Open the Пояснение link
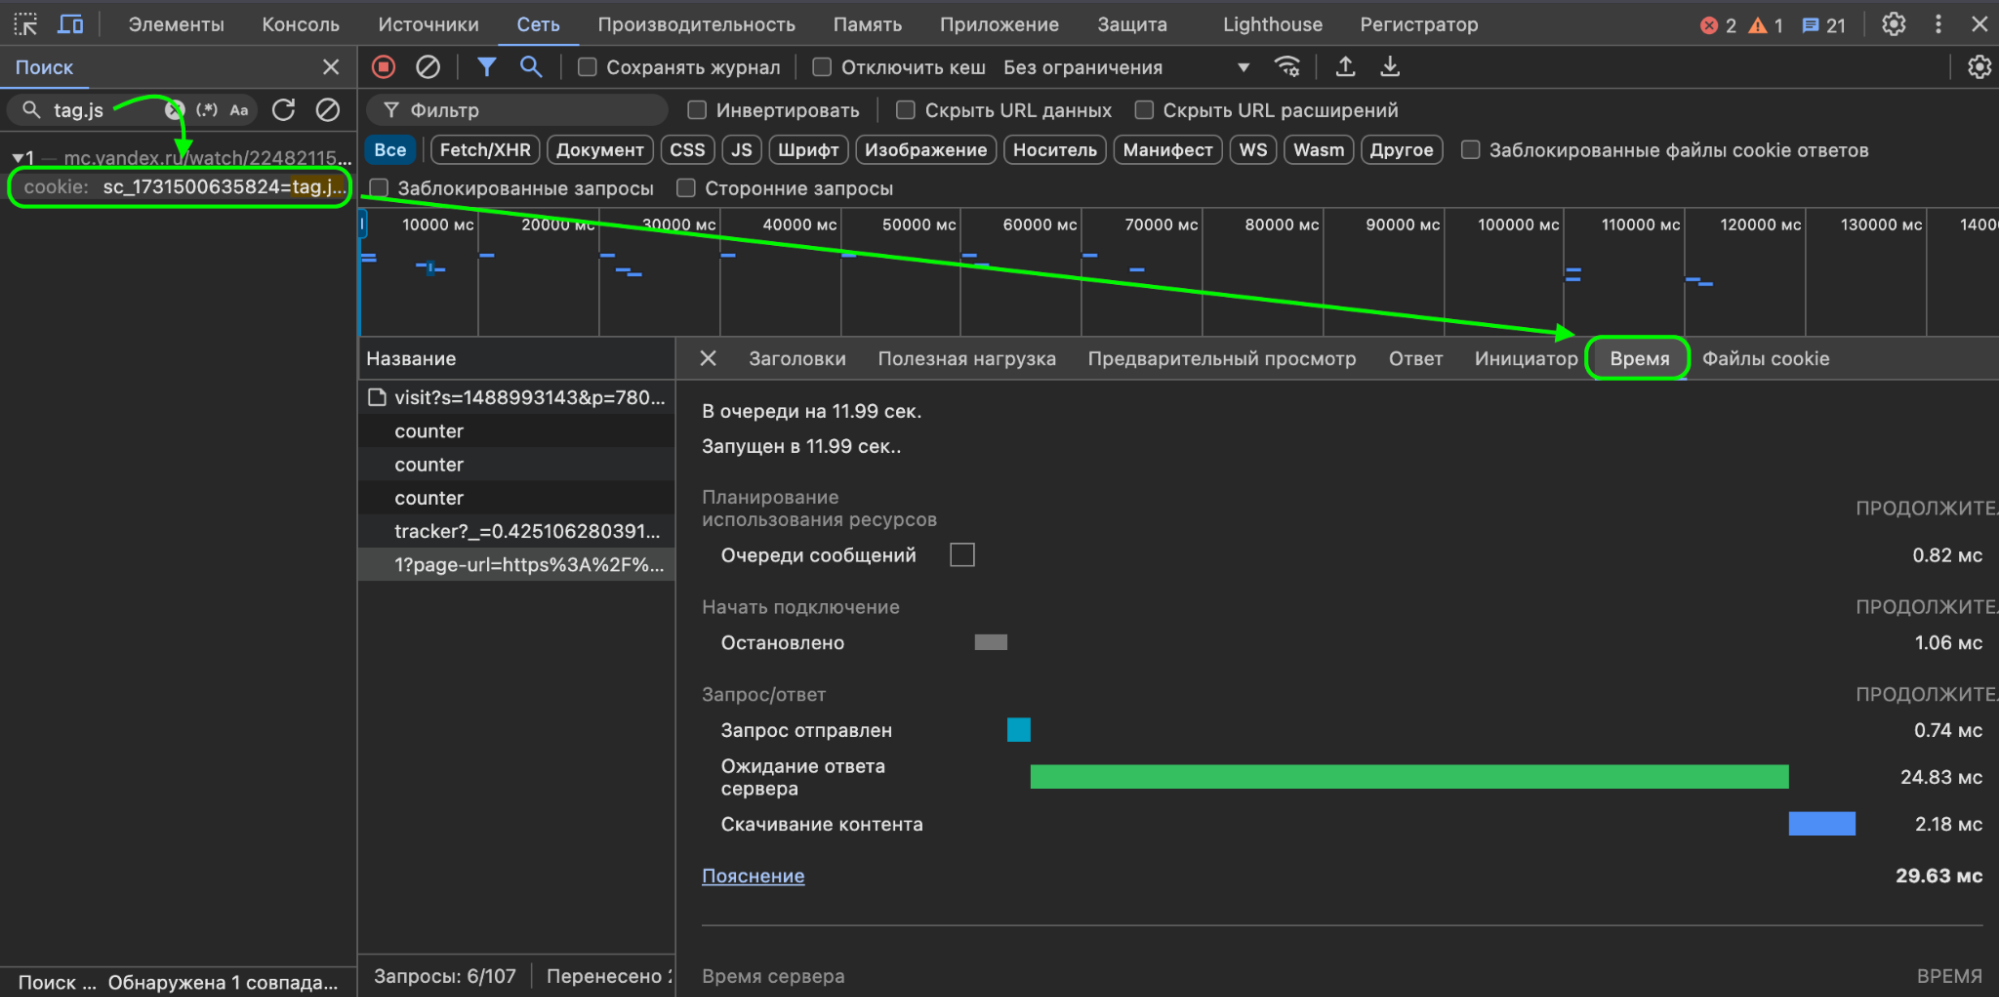This screenshot has width=1999, height=997. coord(752,876)
